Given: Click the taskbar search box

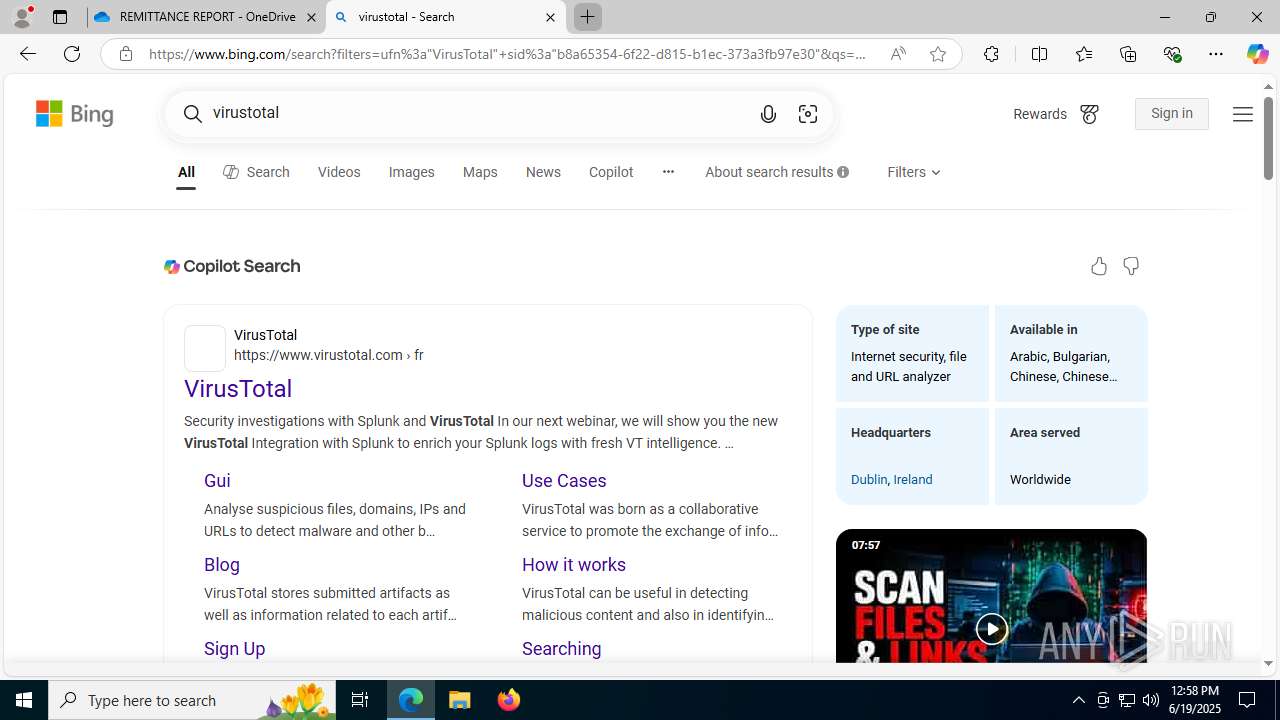Looking at the screenshot, I should tap(192, 700).
